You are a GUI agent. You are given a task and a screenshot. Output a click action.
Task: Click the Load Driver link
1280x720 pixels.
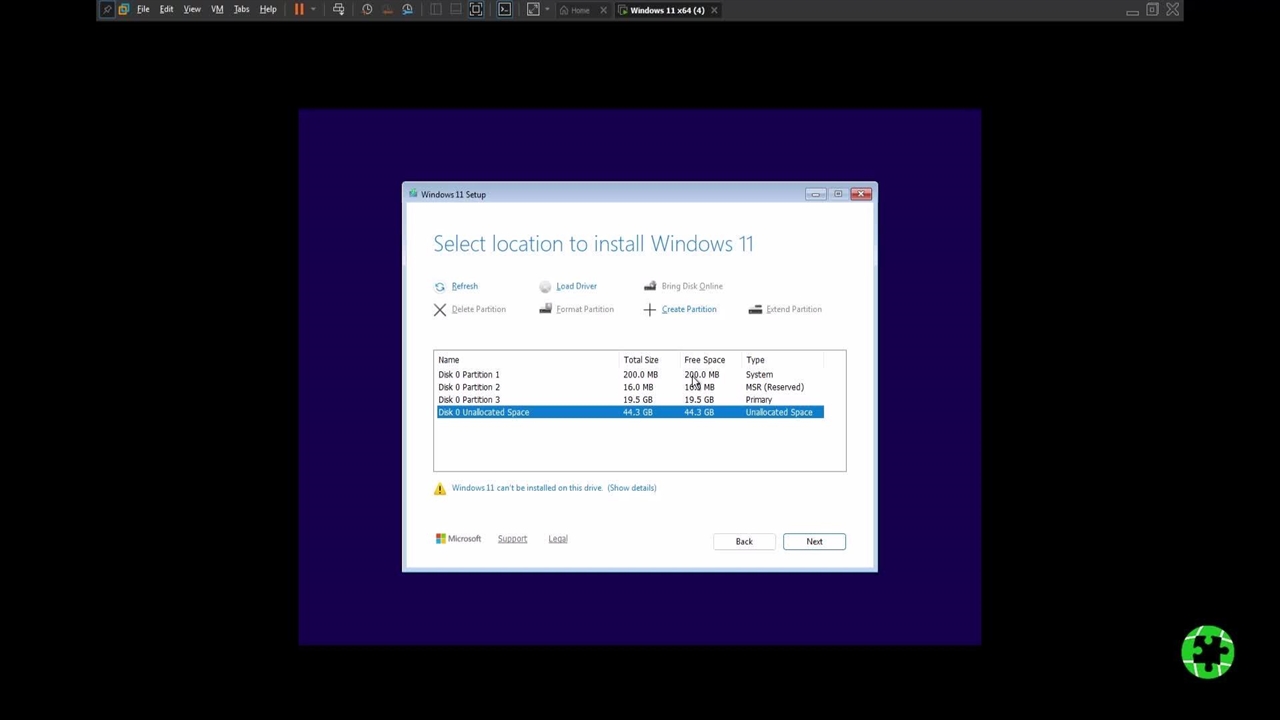click(x=576, y=286)
